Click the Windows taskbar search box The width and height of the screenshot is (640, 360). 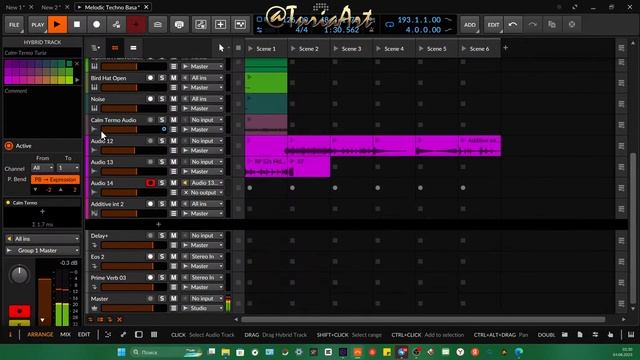pyautogui.click(x=167, y=352)
